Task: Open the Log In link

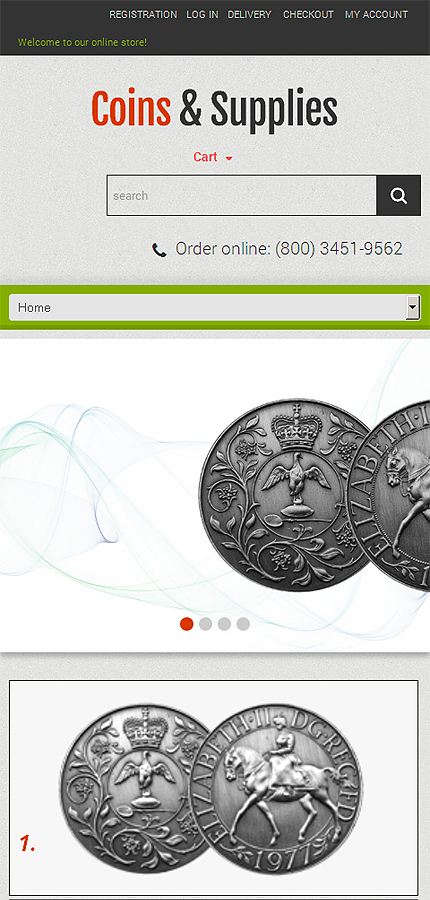Action: point(202,14)
